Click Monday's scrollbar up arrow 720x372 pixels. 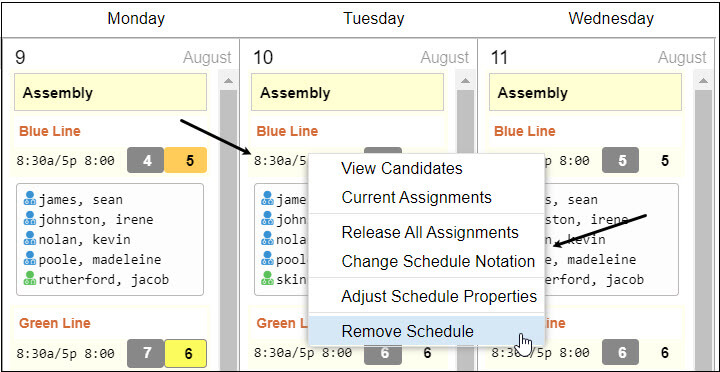[x=228, y=81]
